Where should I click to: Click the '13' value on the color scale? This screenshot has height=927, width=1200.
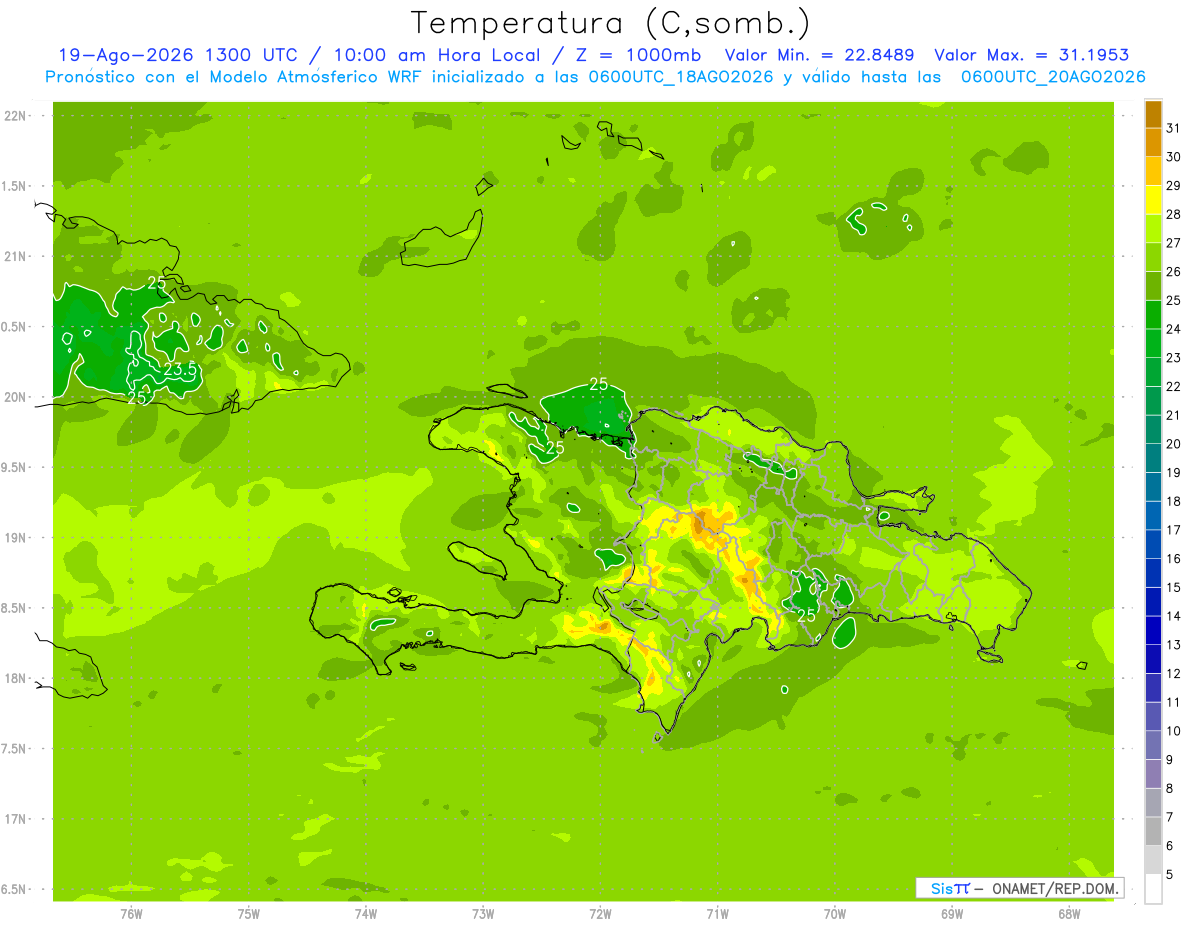click(x=1174, y=645)
